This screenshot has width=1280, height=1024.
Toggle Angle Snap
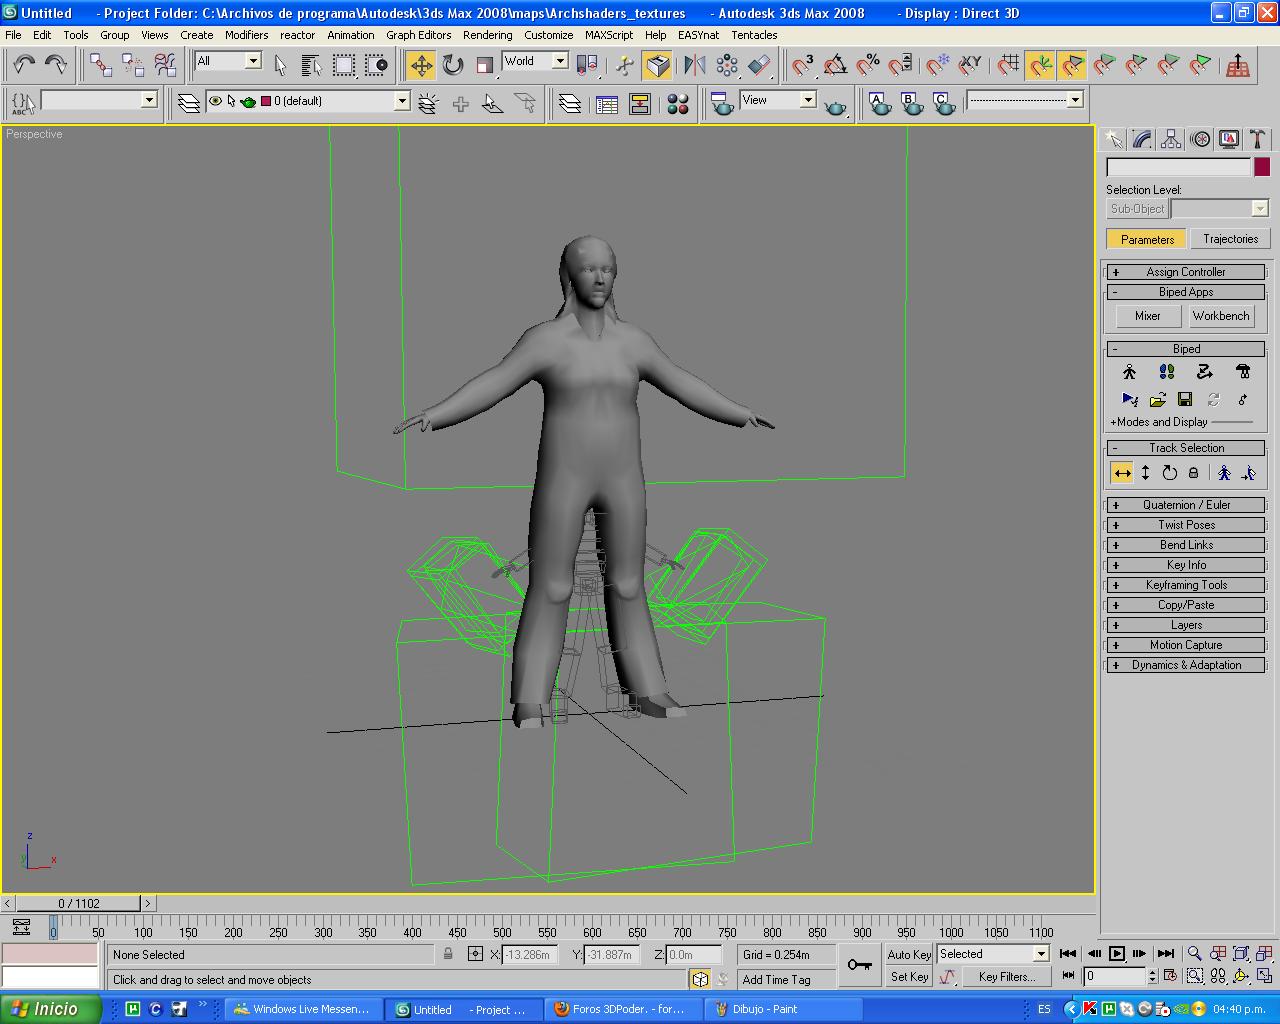tap(836, 65)
